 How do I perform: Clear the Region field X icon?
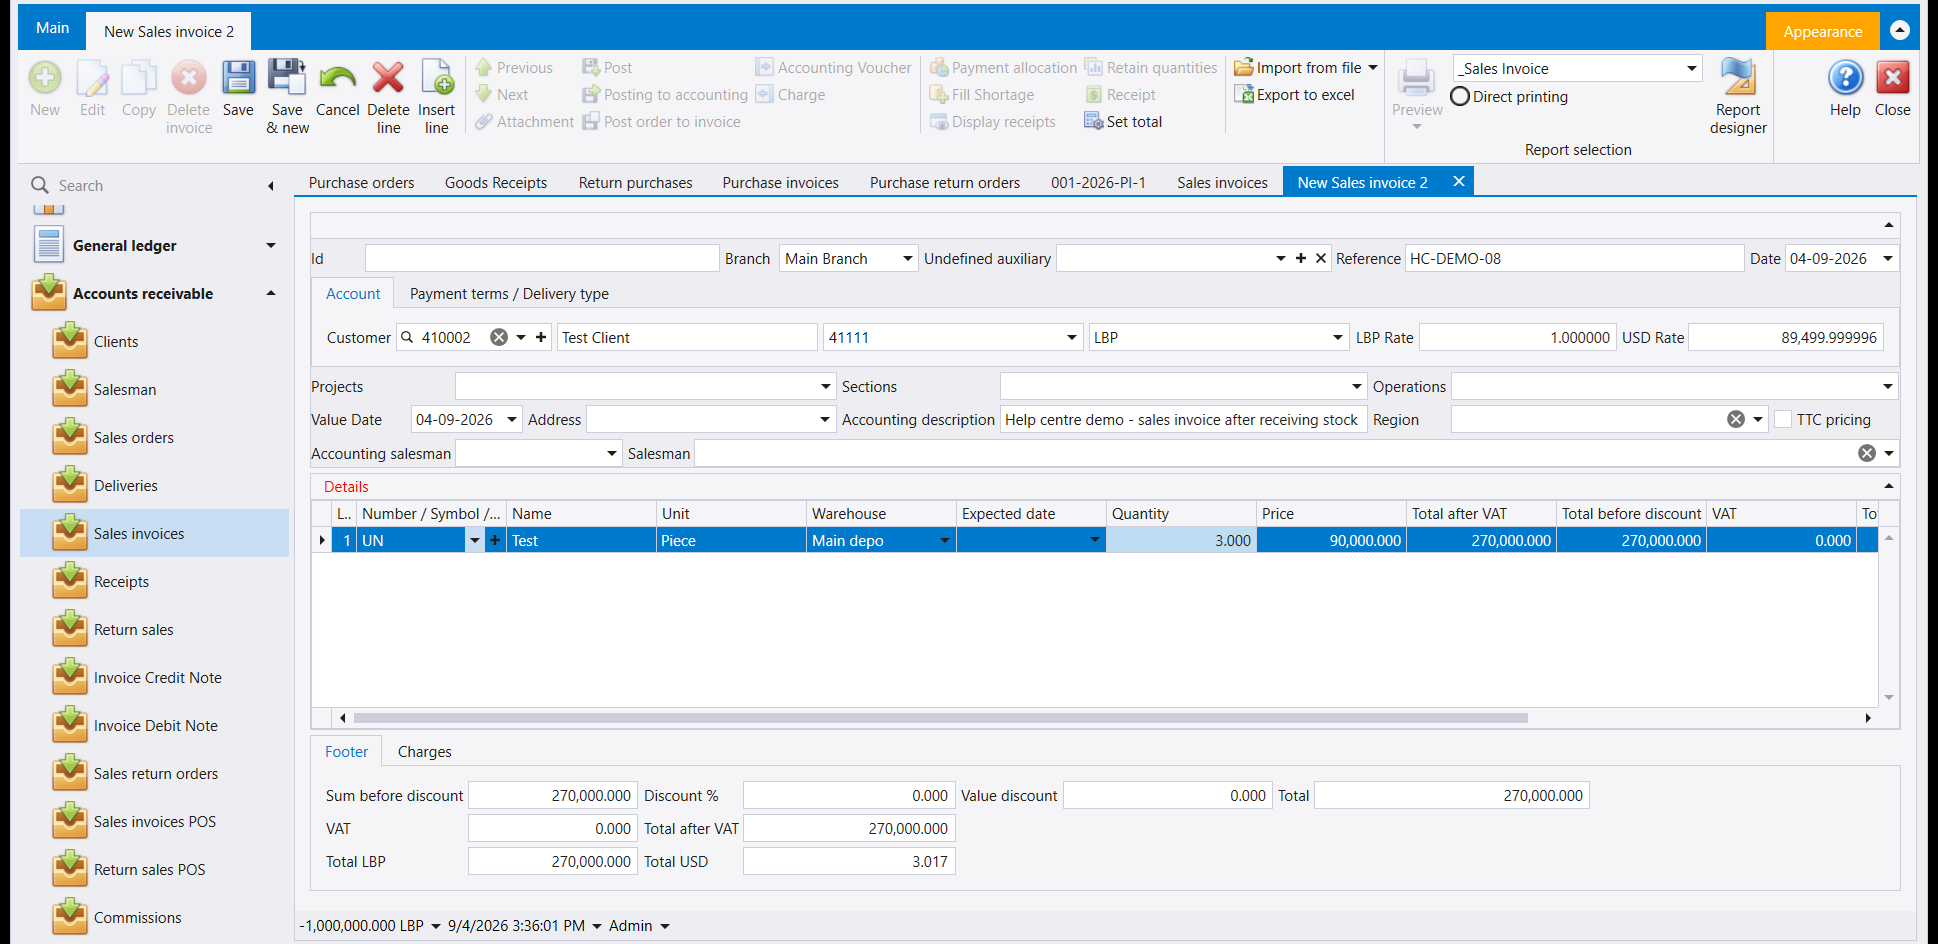(1736, 419)
